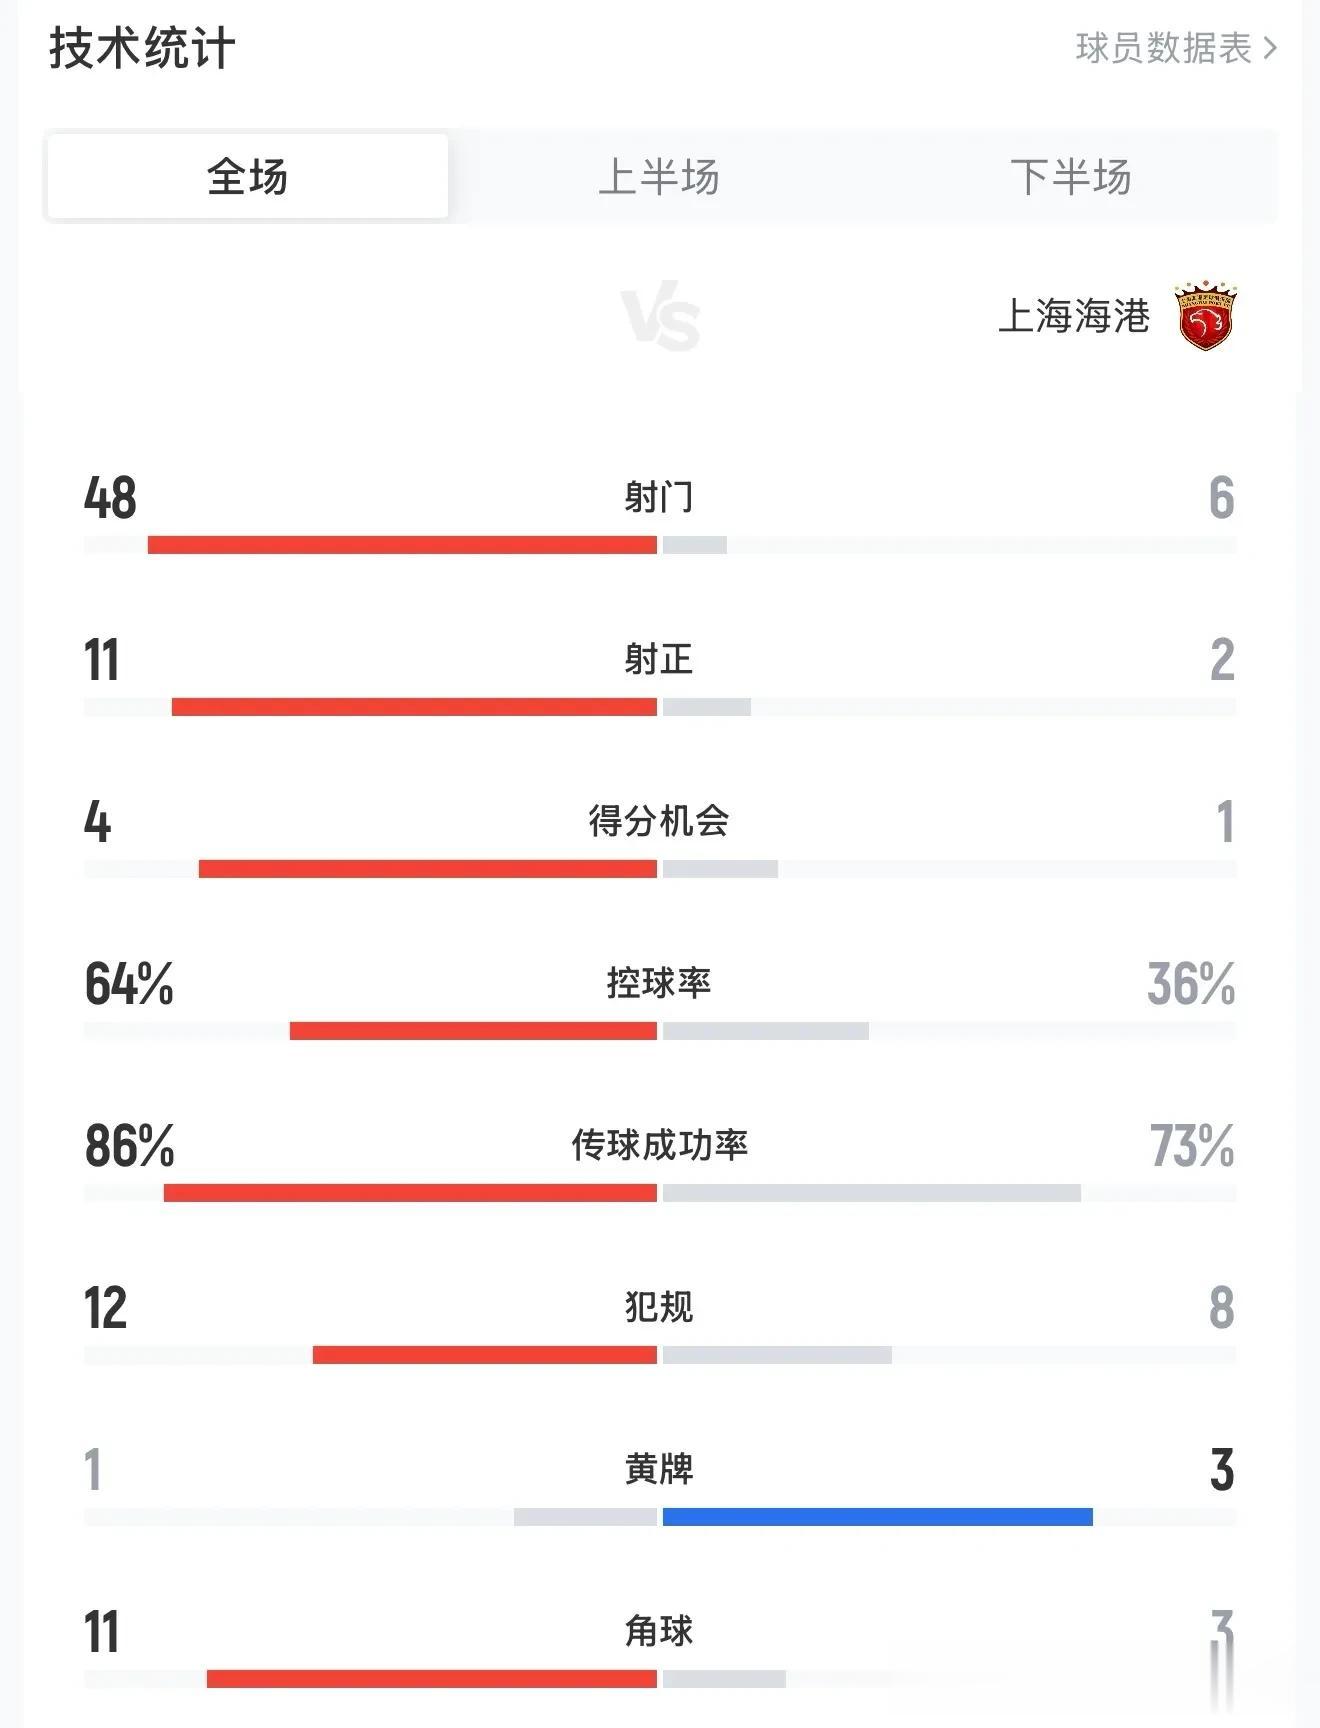Click the gray 传球成功率 pass-accuracy bar
The width and height of the screenshot is (1320, 1728).
871,1193
